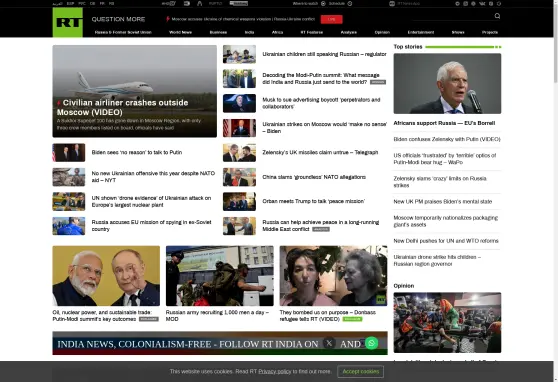Go to the Business section

(218, 32)
